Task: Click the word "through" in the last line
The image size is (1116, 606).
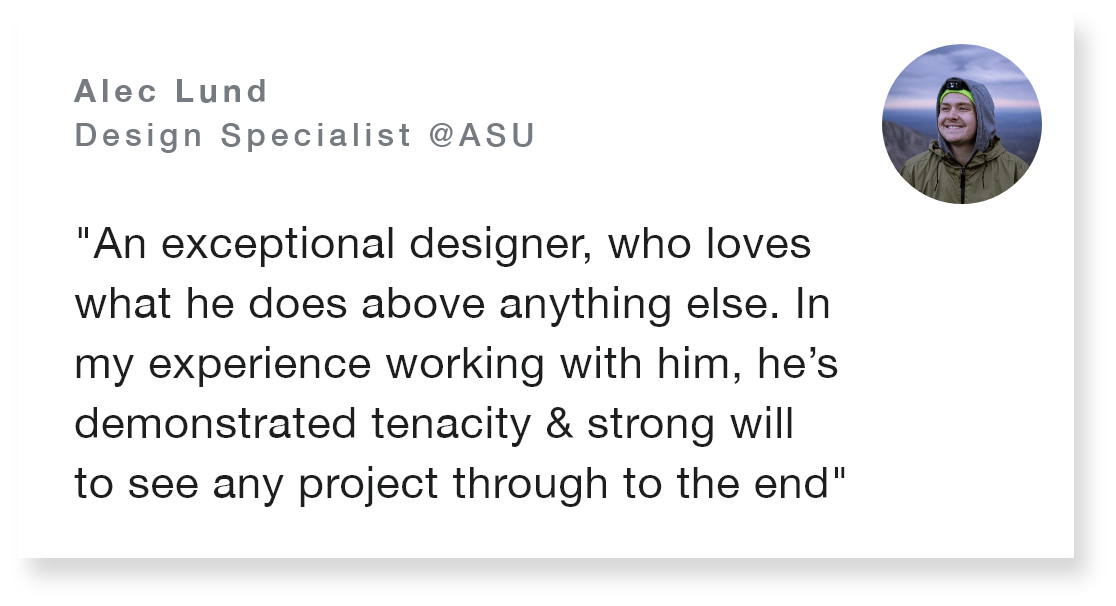Action: (x=531, y=484)
